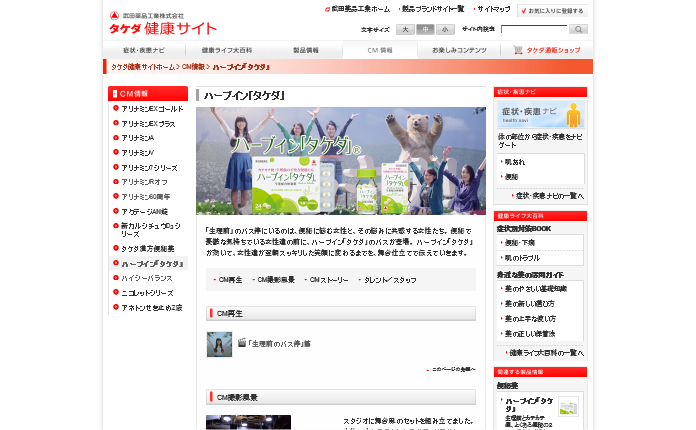Viewport: 696px width, 430px height.
Task: Click お気に入りに登録する button
Action: pyautogui.click(x=553, y=11)
